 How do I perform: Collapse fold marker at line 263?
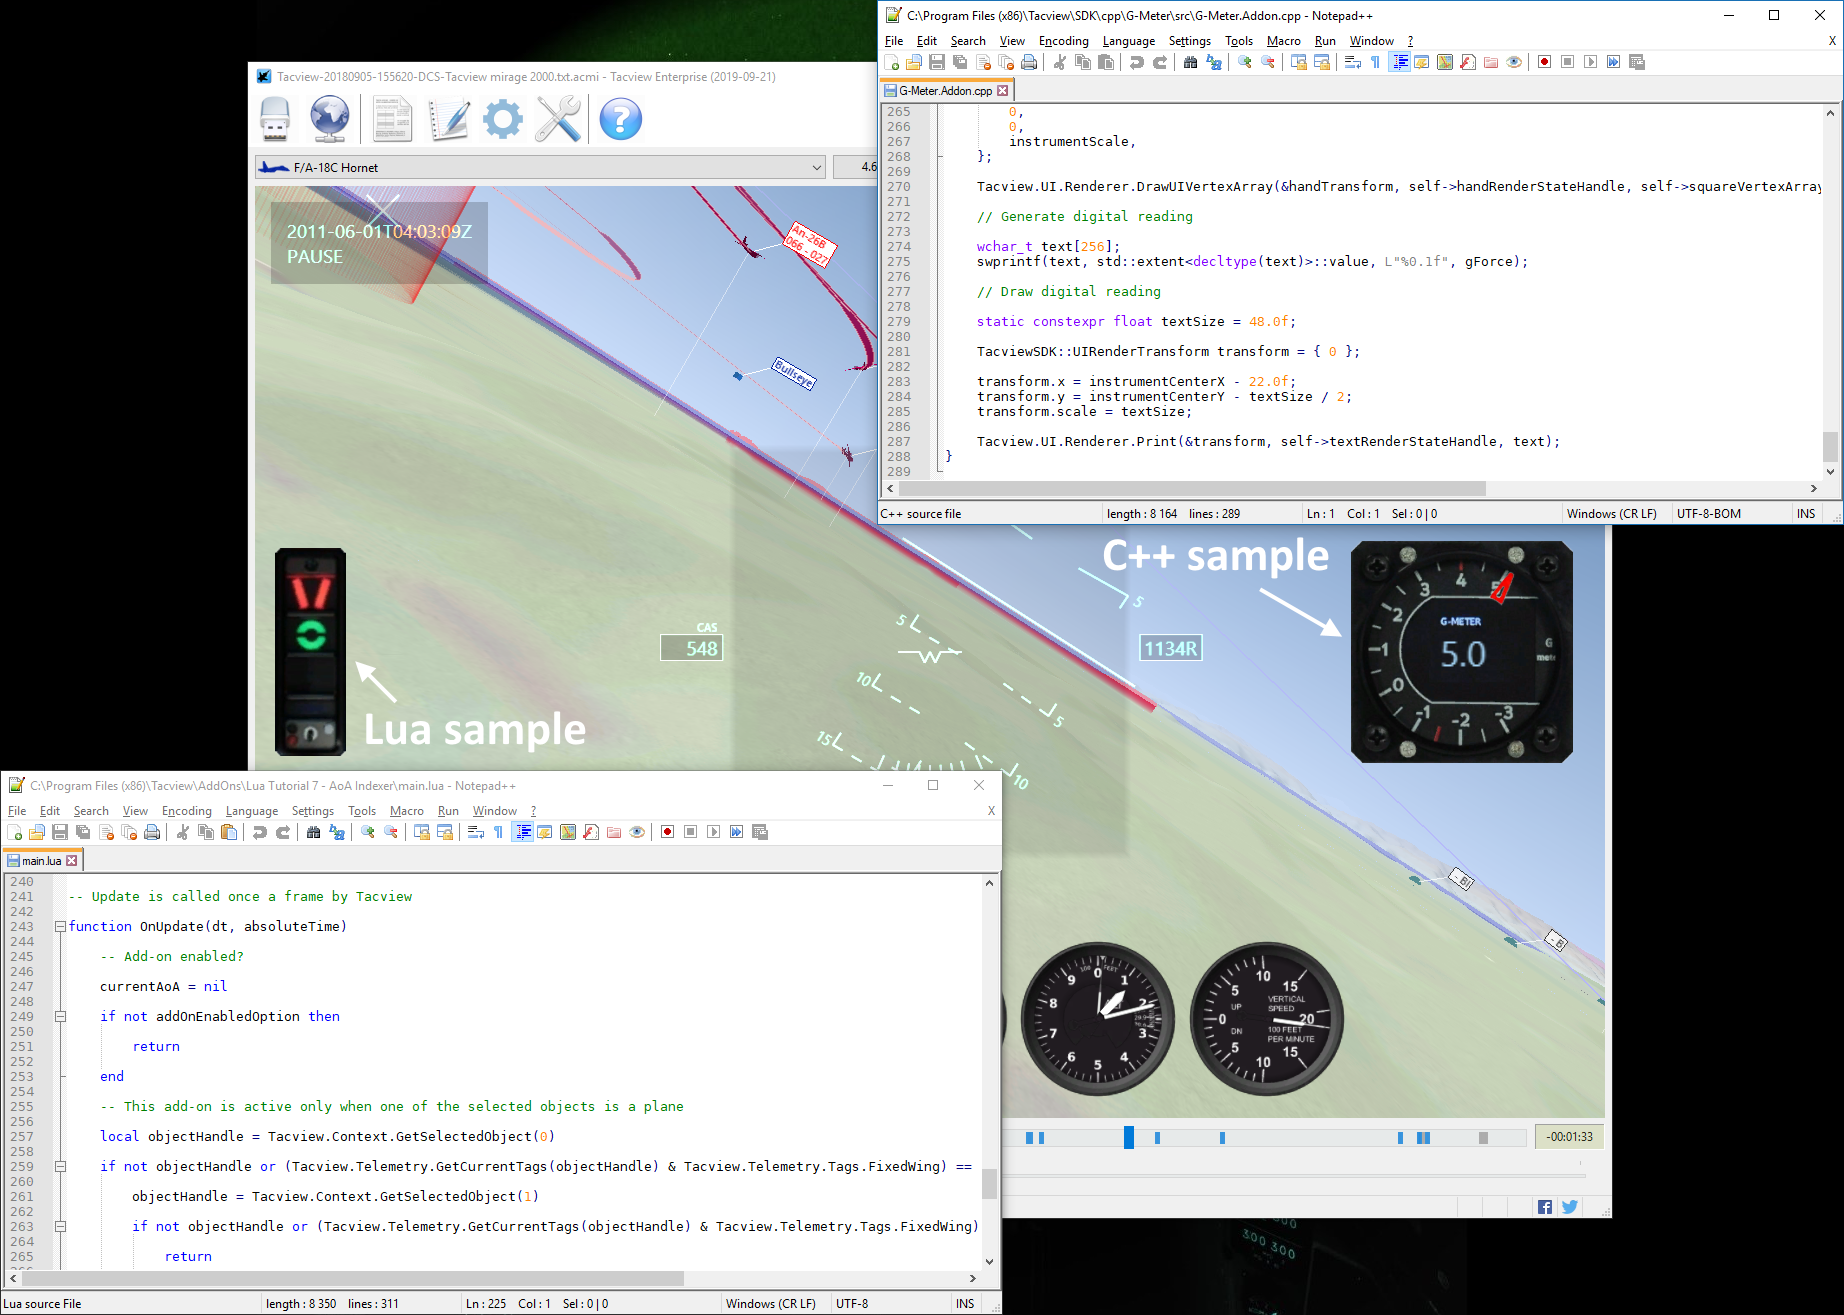coord(60,1226)
